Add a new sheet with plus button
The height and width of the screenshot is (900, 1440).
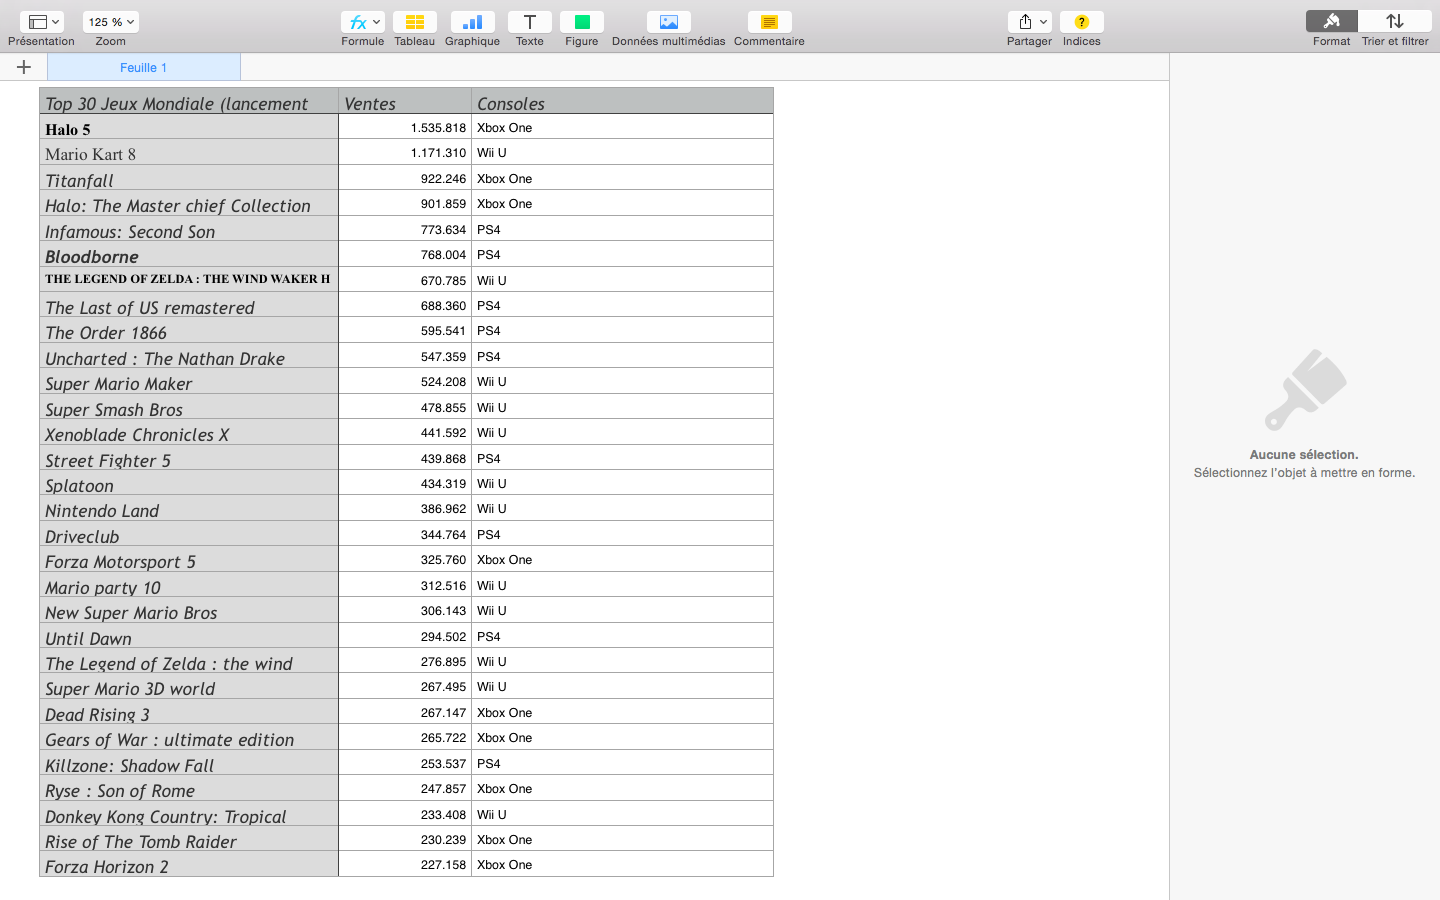click(x=24, y=67)
